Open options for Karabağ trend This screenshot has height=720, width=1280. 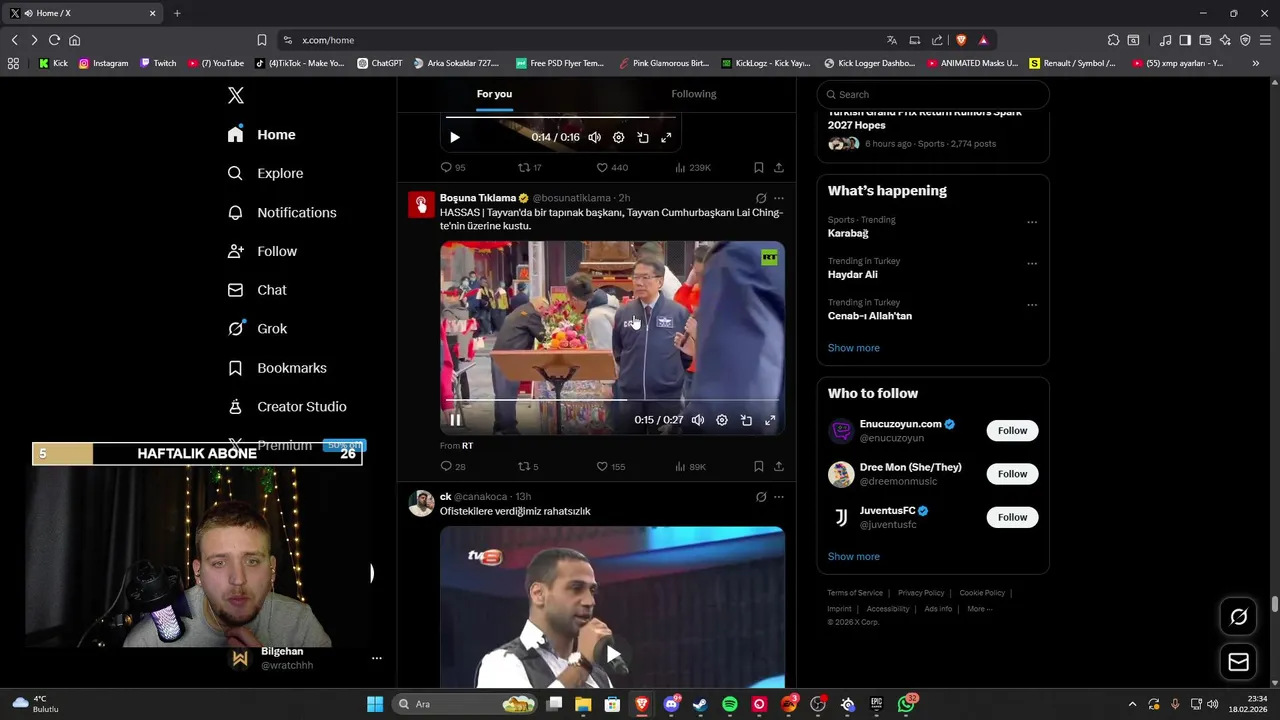[x=1032, y=222]
